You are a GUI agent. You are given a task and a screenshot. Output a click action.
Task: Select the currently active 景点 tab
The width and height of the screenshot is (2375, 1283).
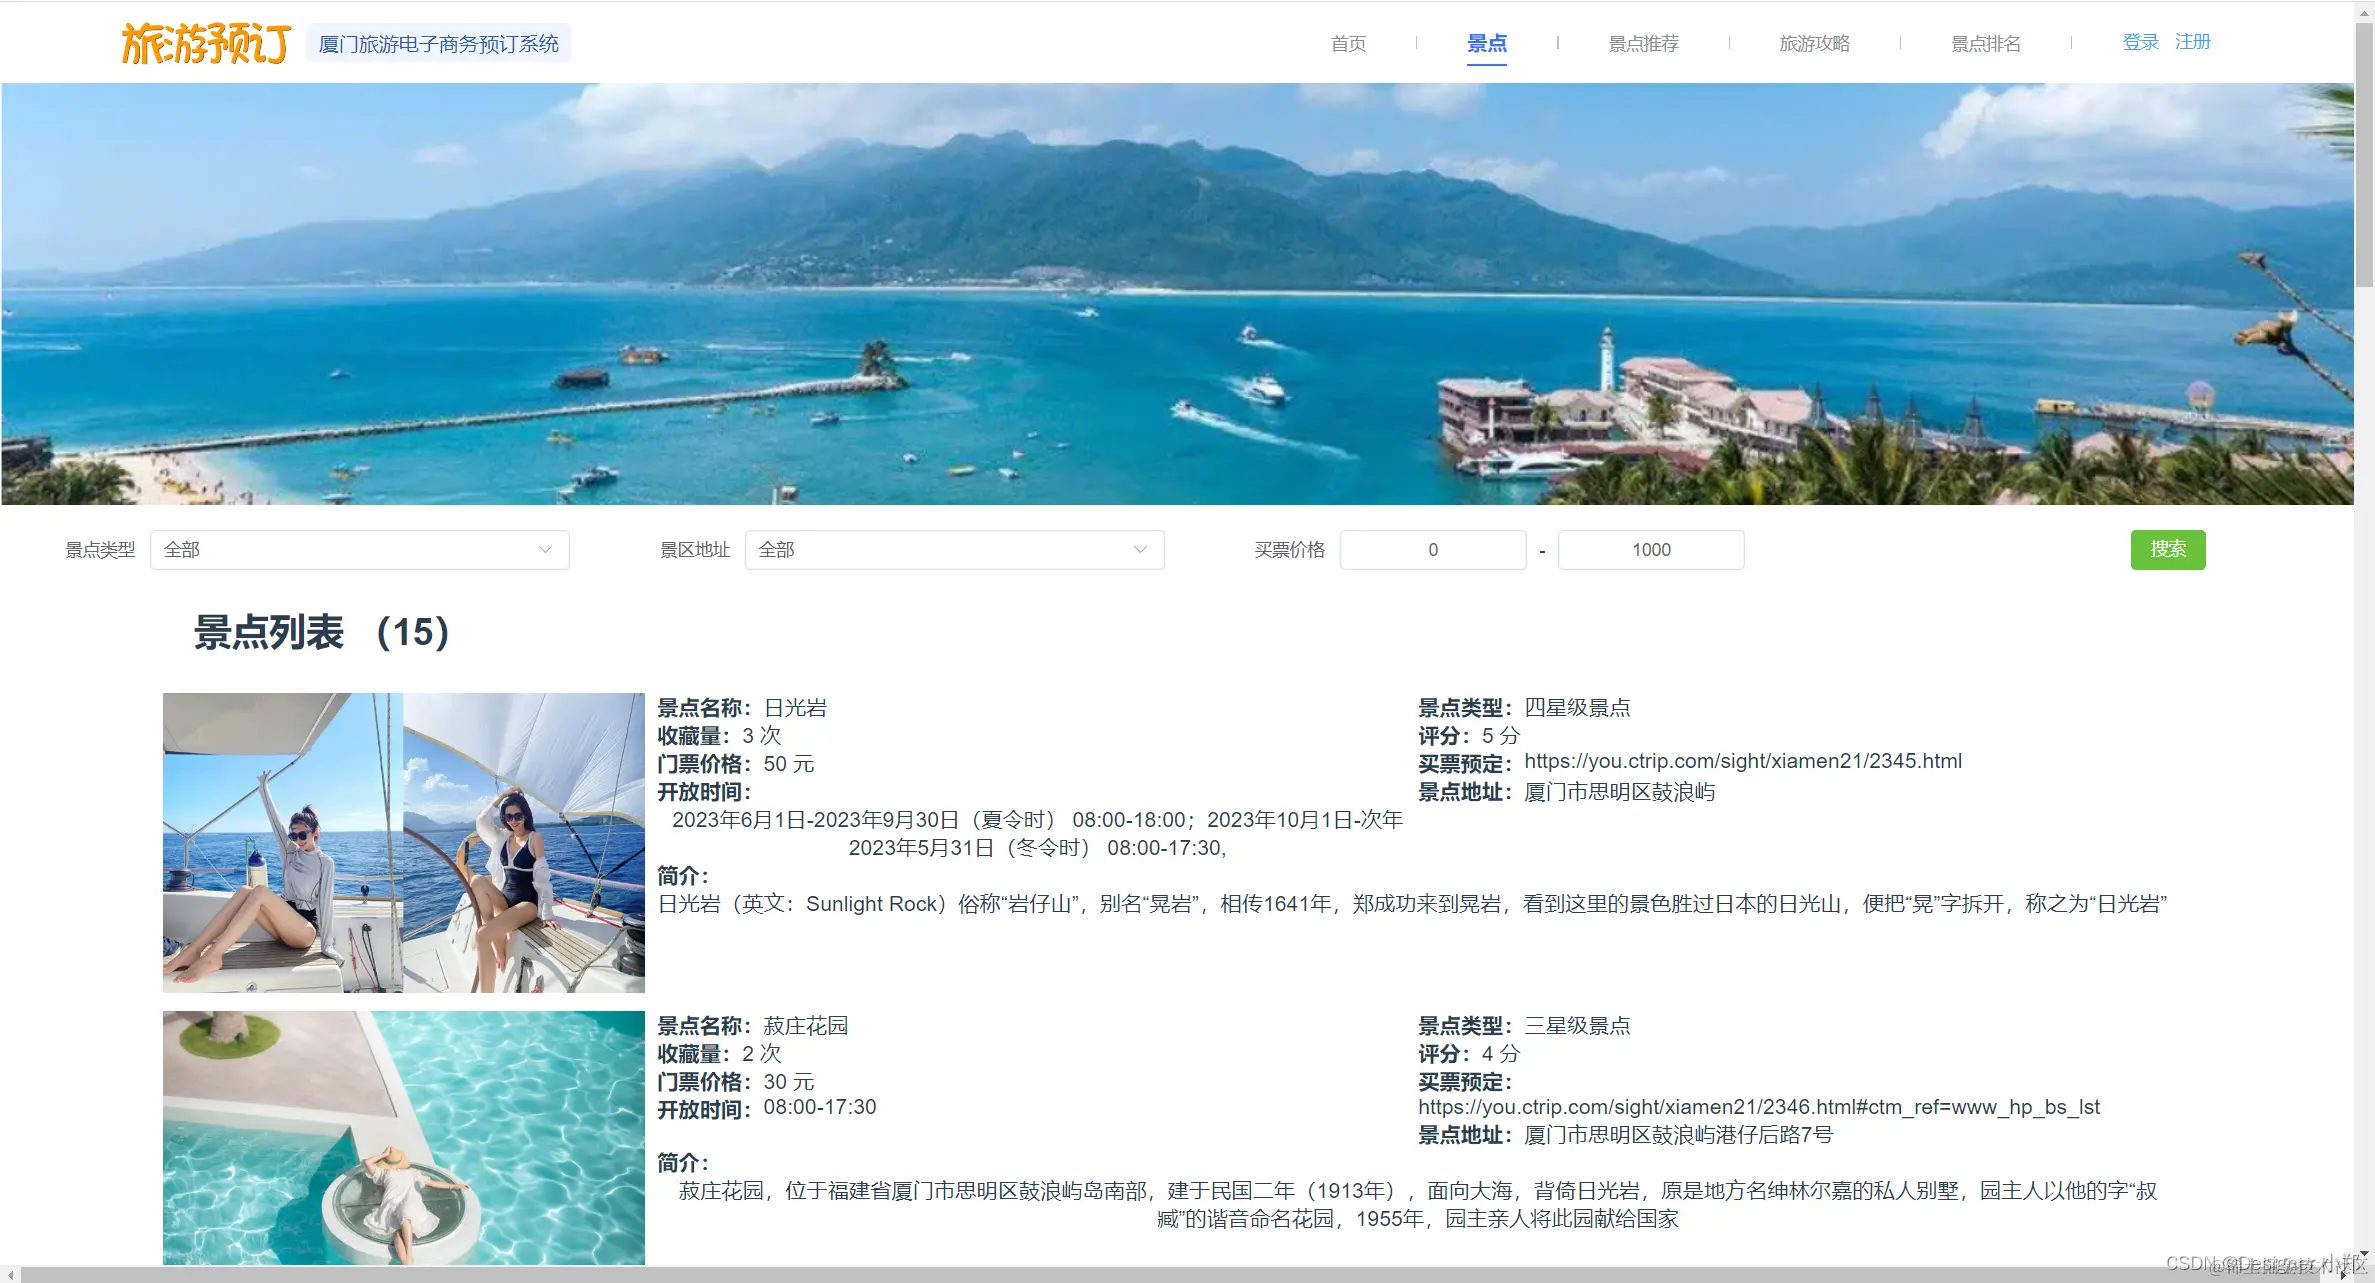coord(1486,43)
